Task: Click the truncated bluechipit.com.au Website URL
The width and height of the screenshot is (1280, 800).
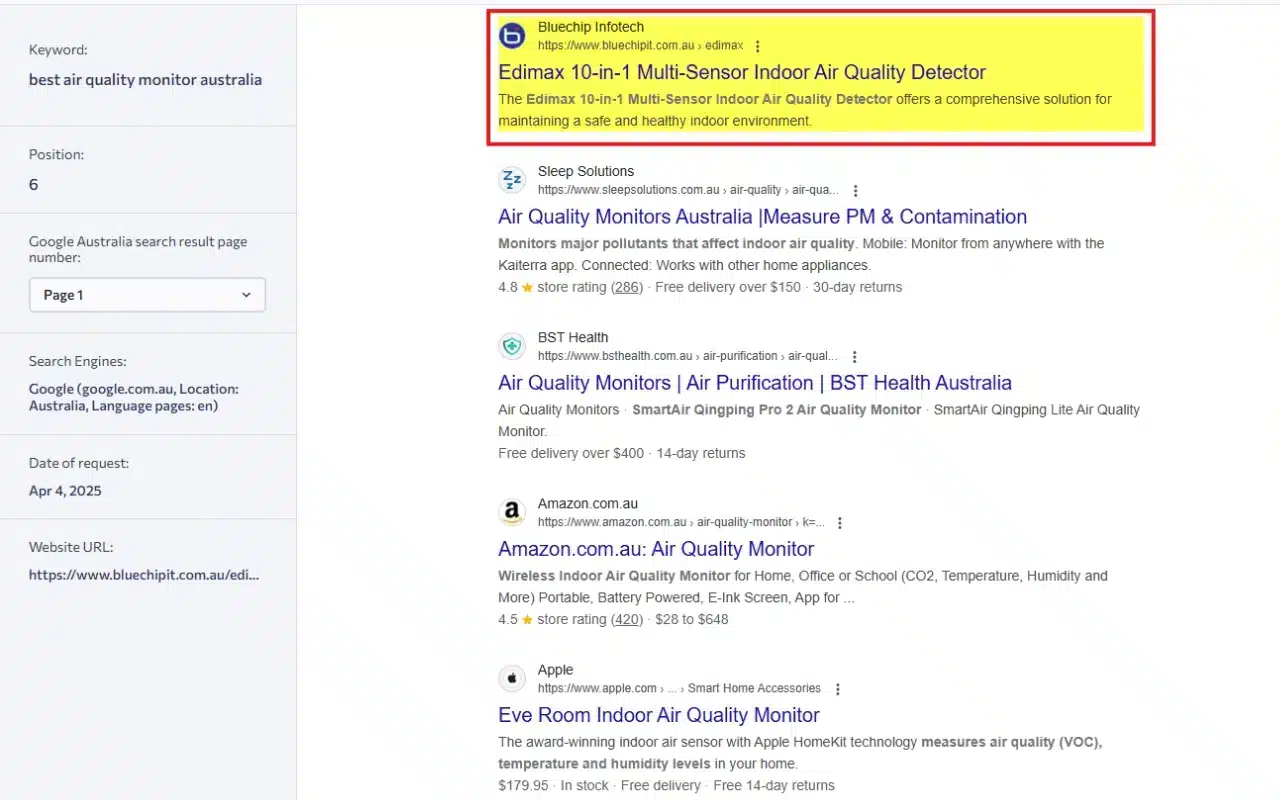Action: 143,575
